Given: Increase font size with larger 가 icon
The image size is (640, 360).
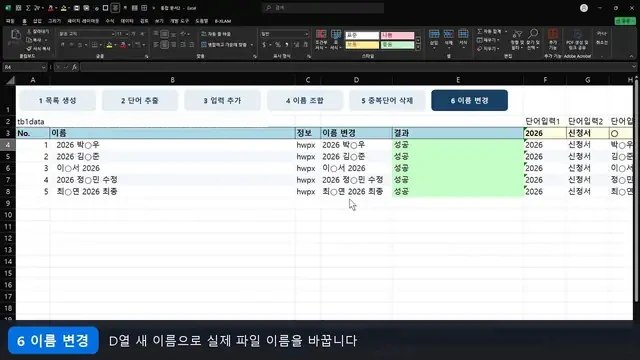Looking at the screenshot, I should pyautogui.click(x=133, y=34).
